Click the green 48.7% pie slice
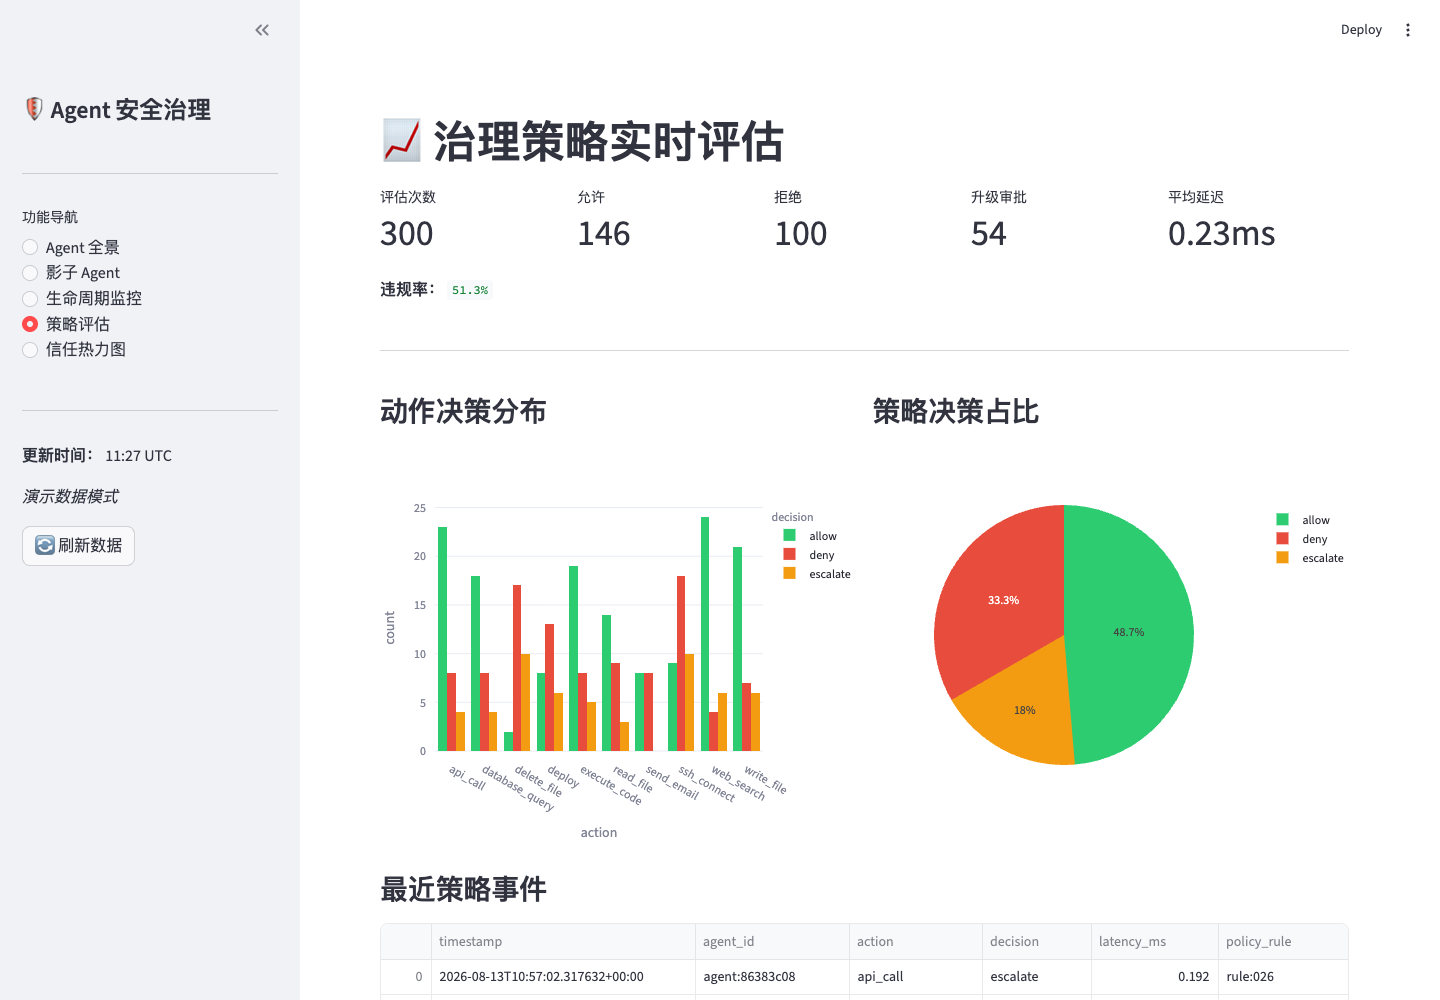 [x=1130, y=632]
